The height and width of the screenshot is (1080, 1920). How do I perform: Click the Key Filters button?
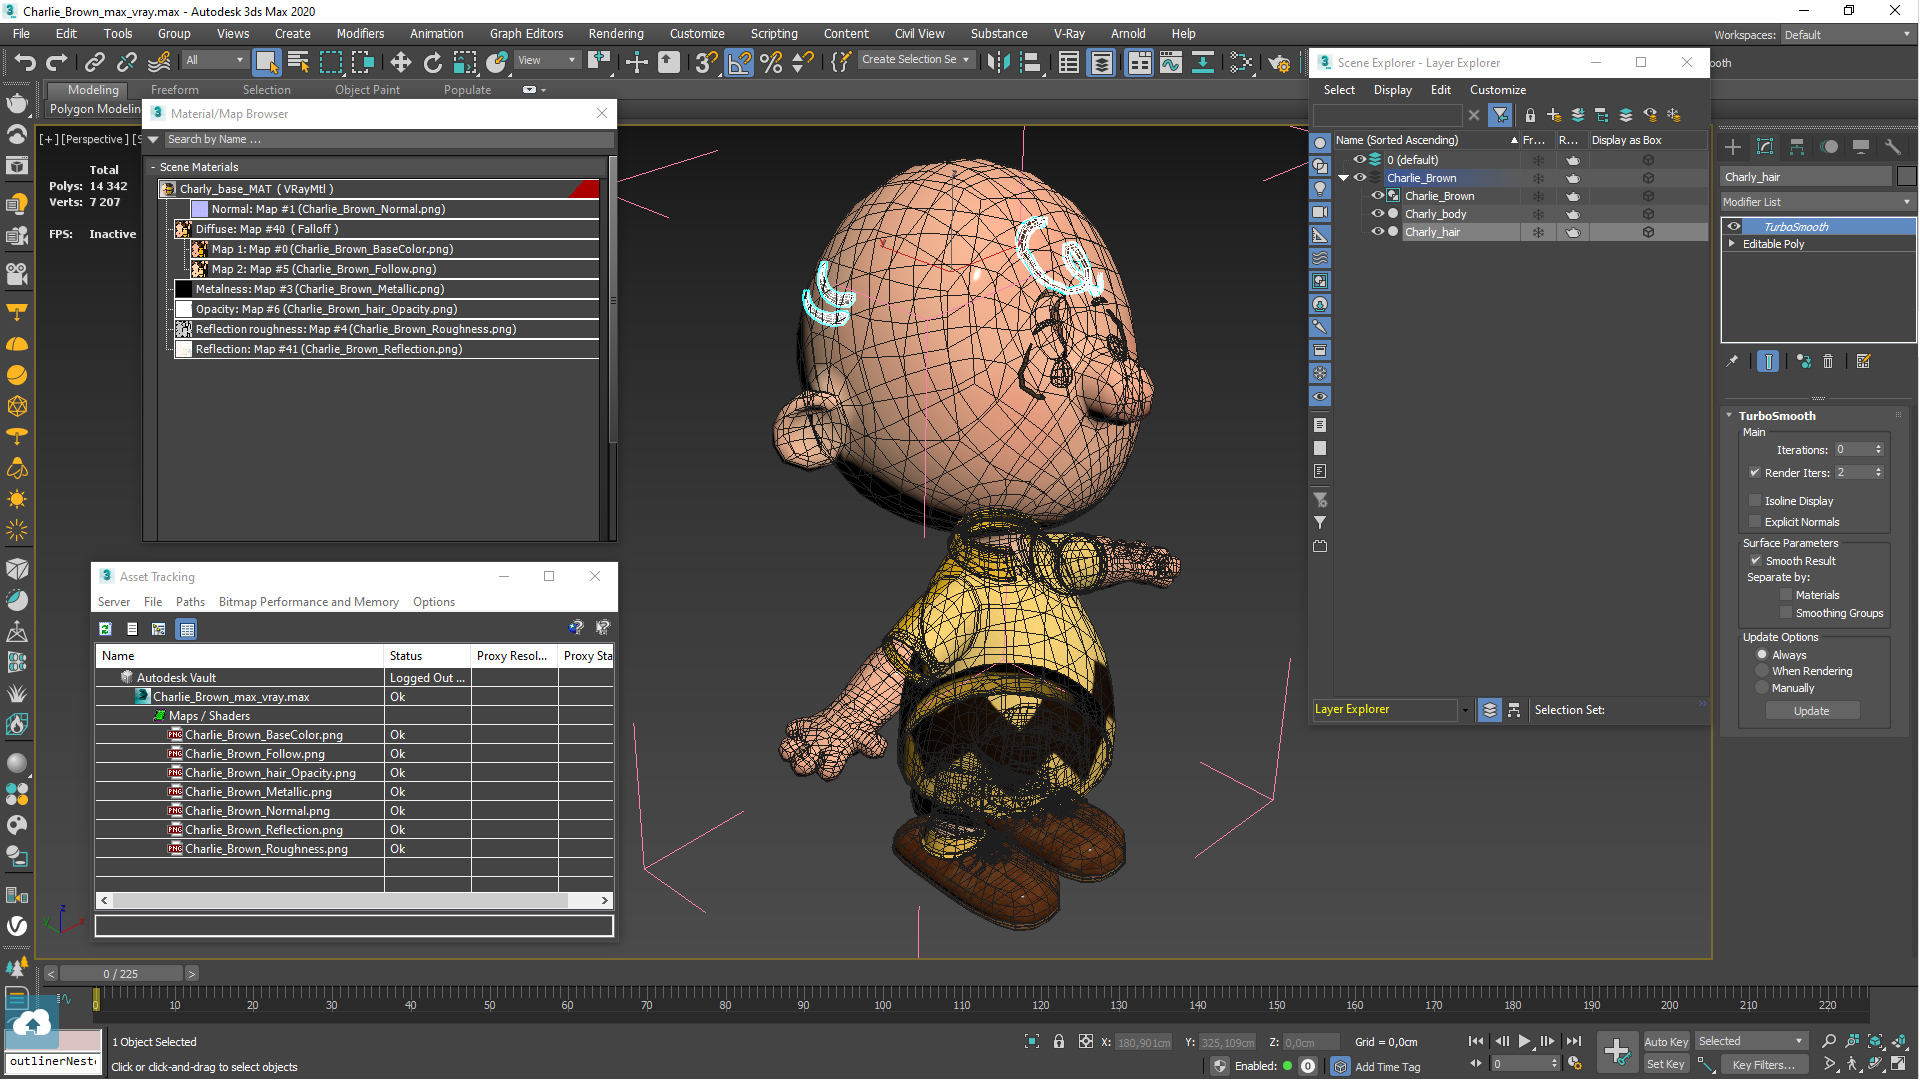(1763, 1064)
